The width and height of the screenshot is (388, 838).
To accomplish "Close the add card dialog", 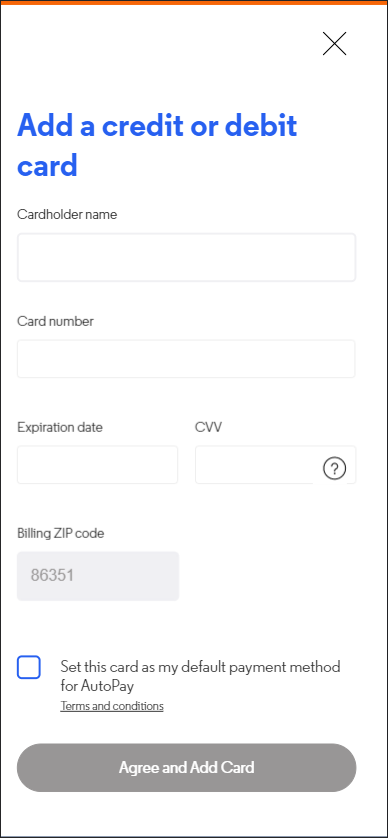I will pyautogui.click(x=335, y=43).
